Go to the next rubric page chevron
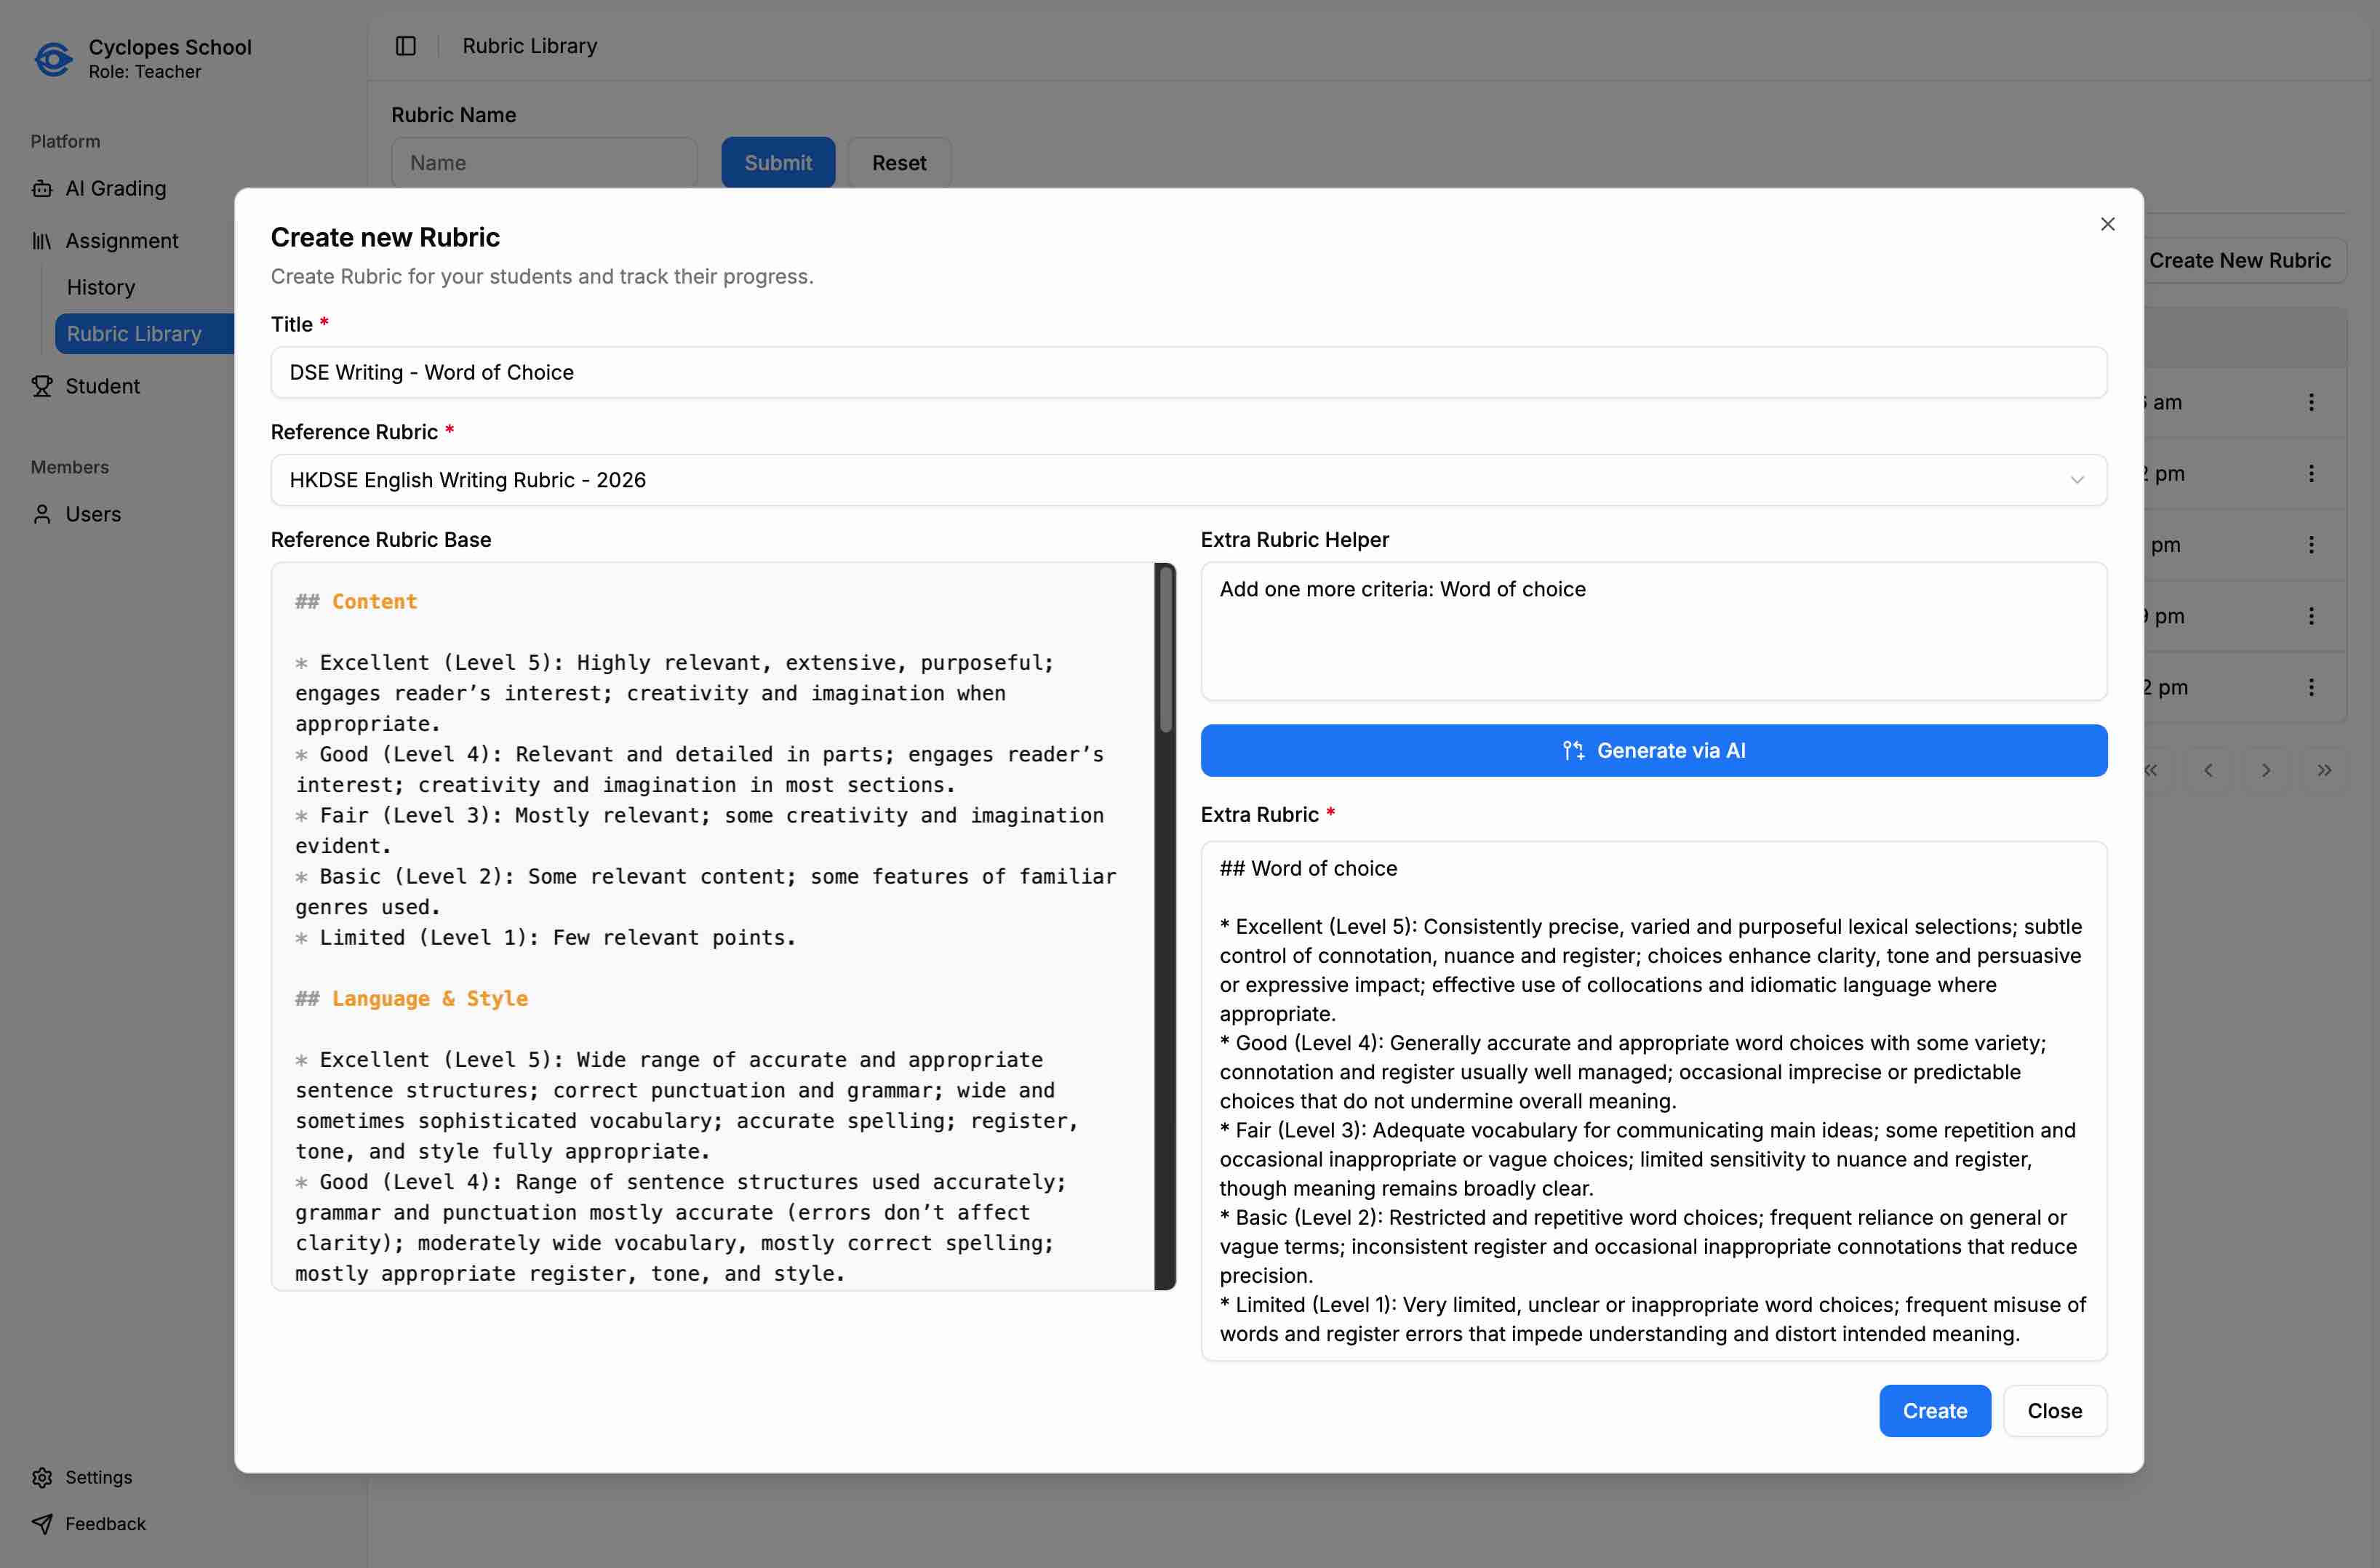 tap(2266, 770)
